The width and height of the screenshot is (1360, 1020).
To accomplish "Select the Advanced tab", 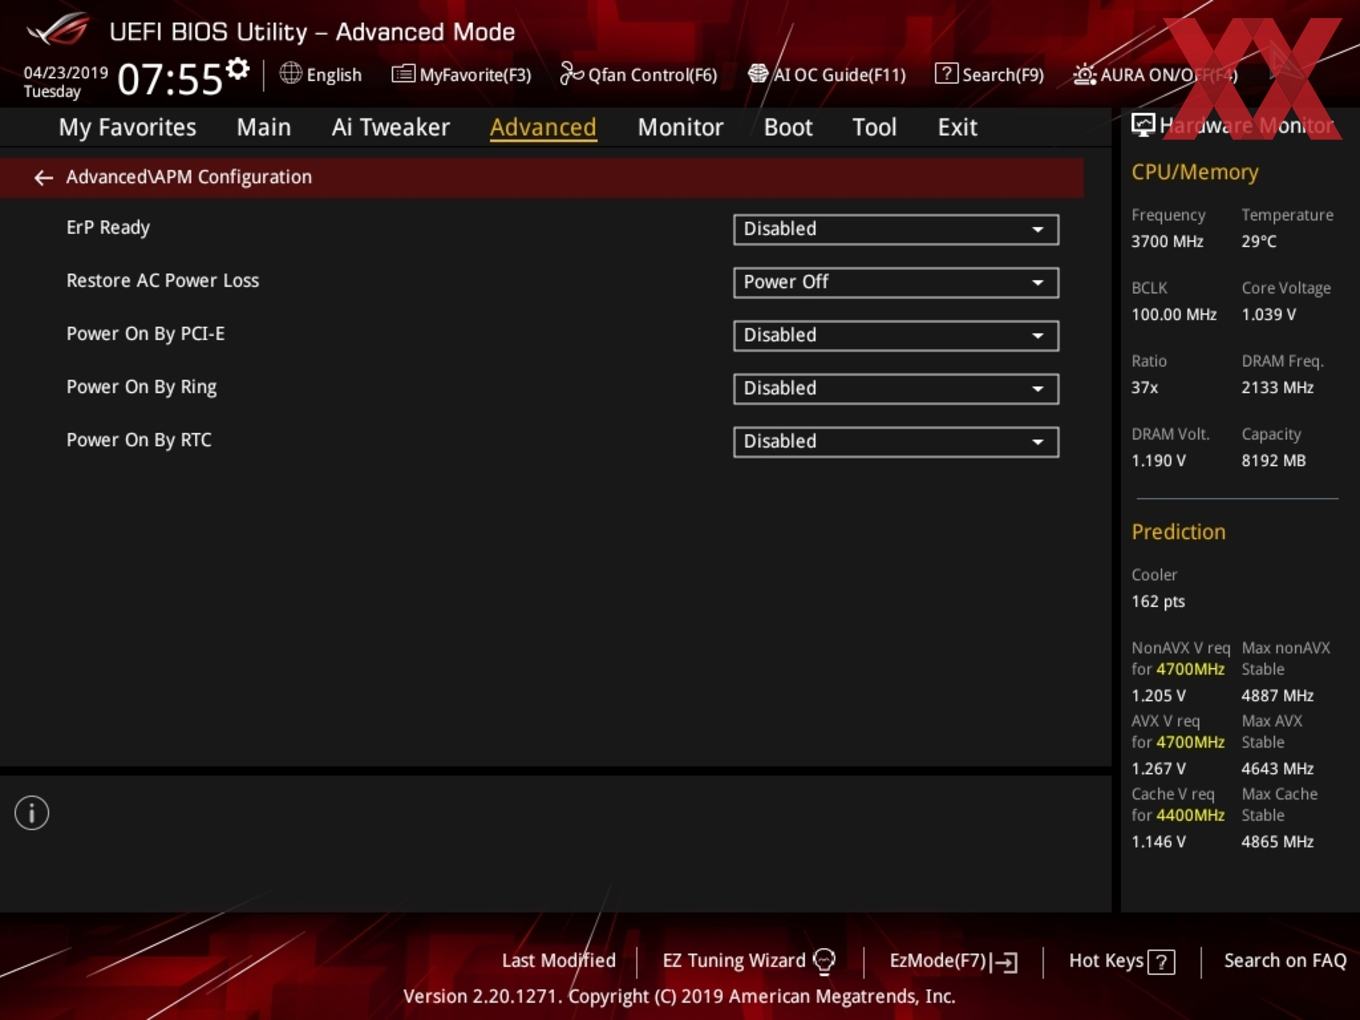I will pos(543,127).
